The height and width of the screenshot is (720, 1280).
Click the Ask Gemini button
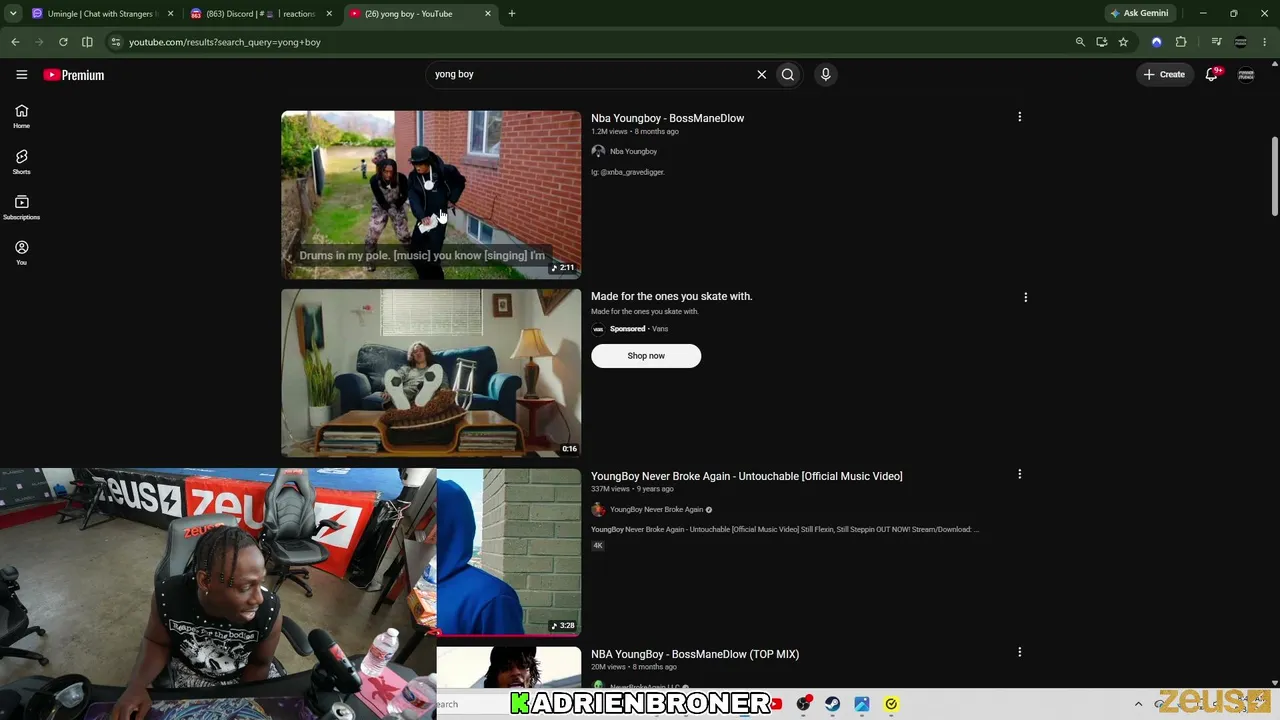(1139, 13)
